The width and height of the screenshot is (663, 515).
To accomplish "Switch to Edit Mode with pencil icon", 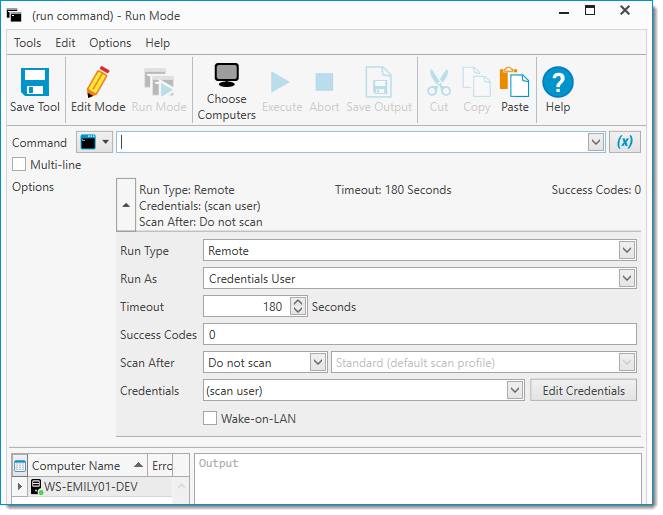I will [x=98, y=83].
